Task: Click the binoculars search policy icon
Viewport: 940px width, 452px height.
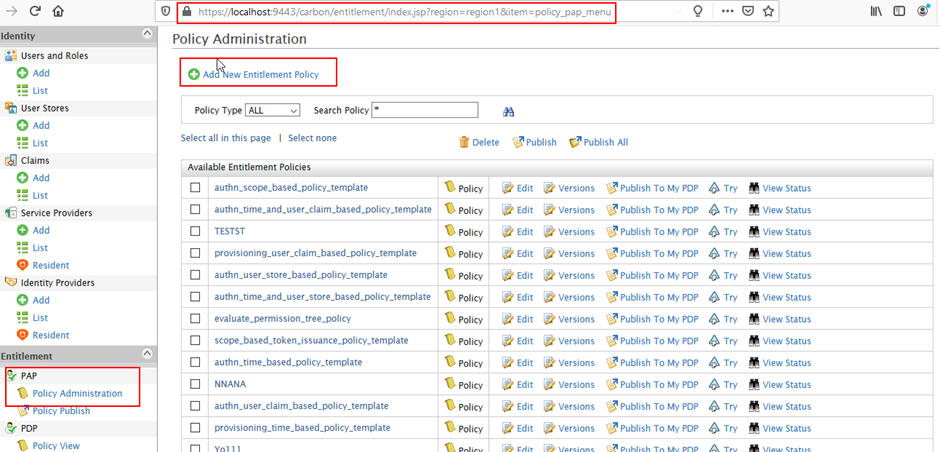Action: tap(509, 112)
